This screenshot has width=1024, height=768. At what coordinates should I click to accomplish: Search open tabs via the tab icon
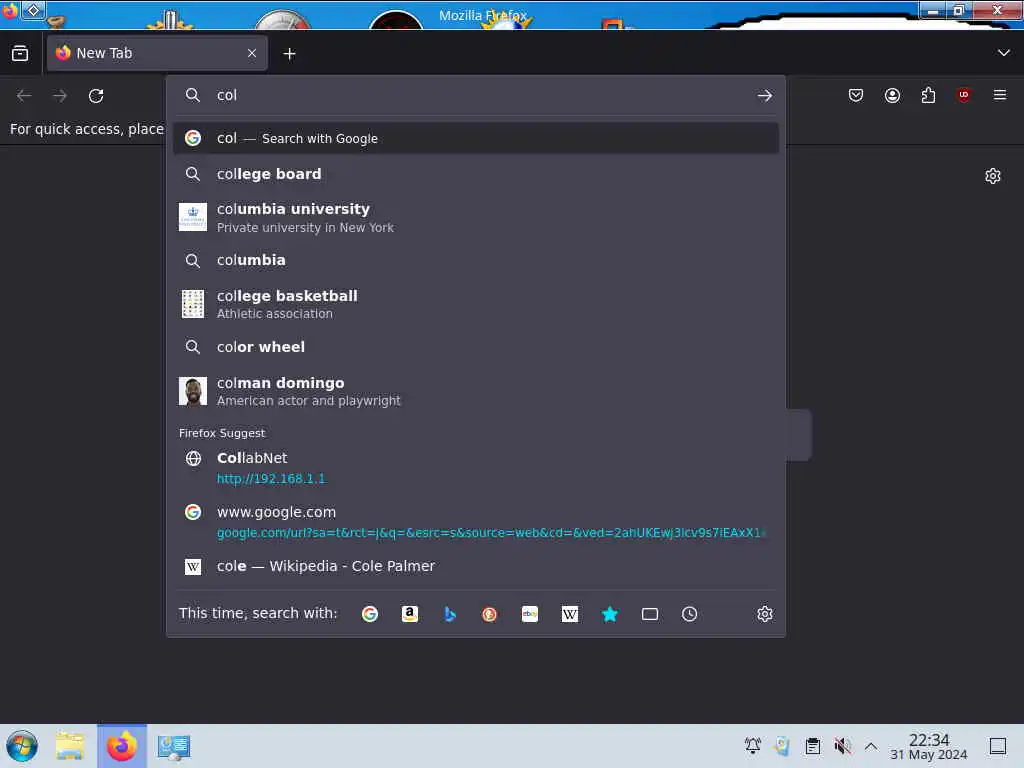point(649,614)
